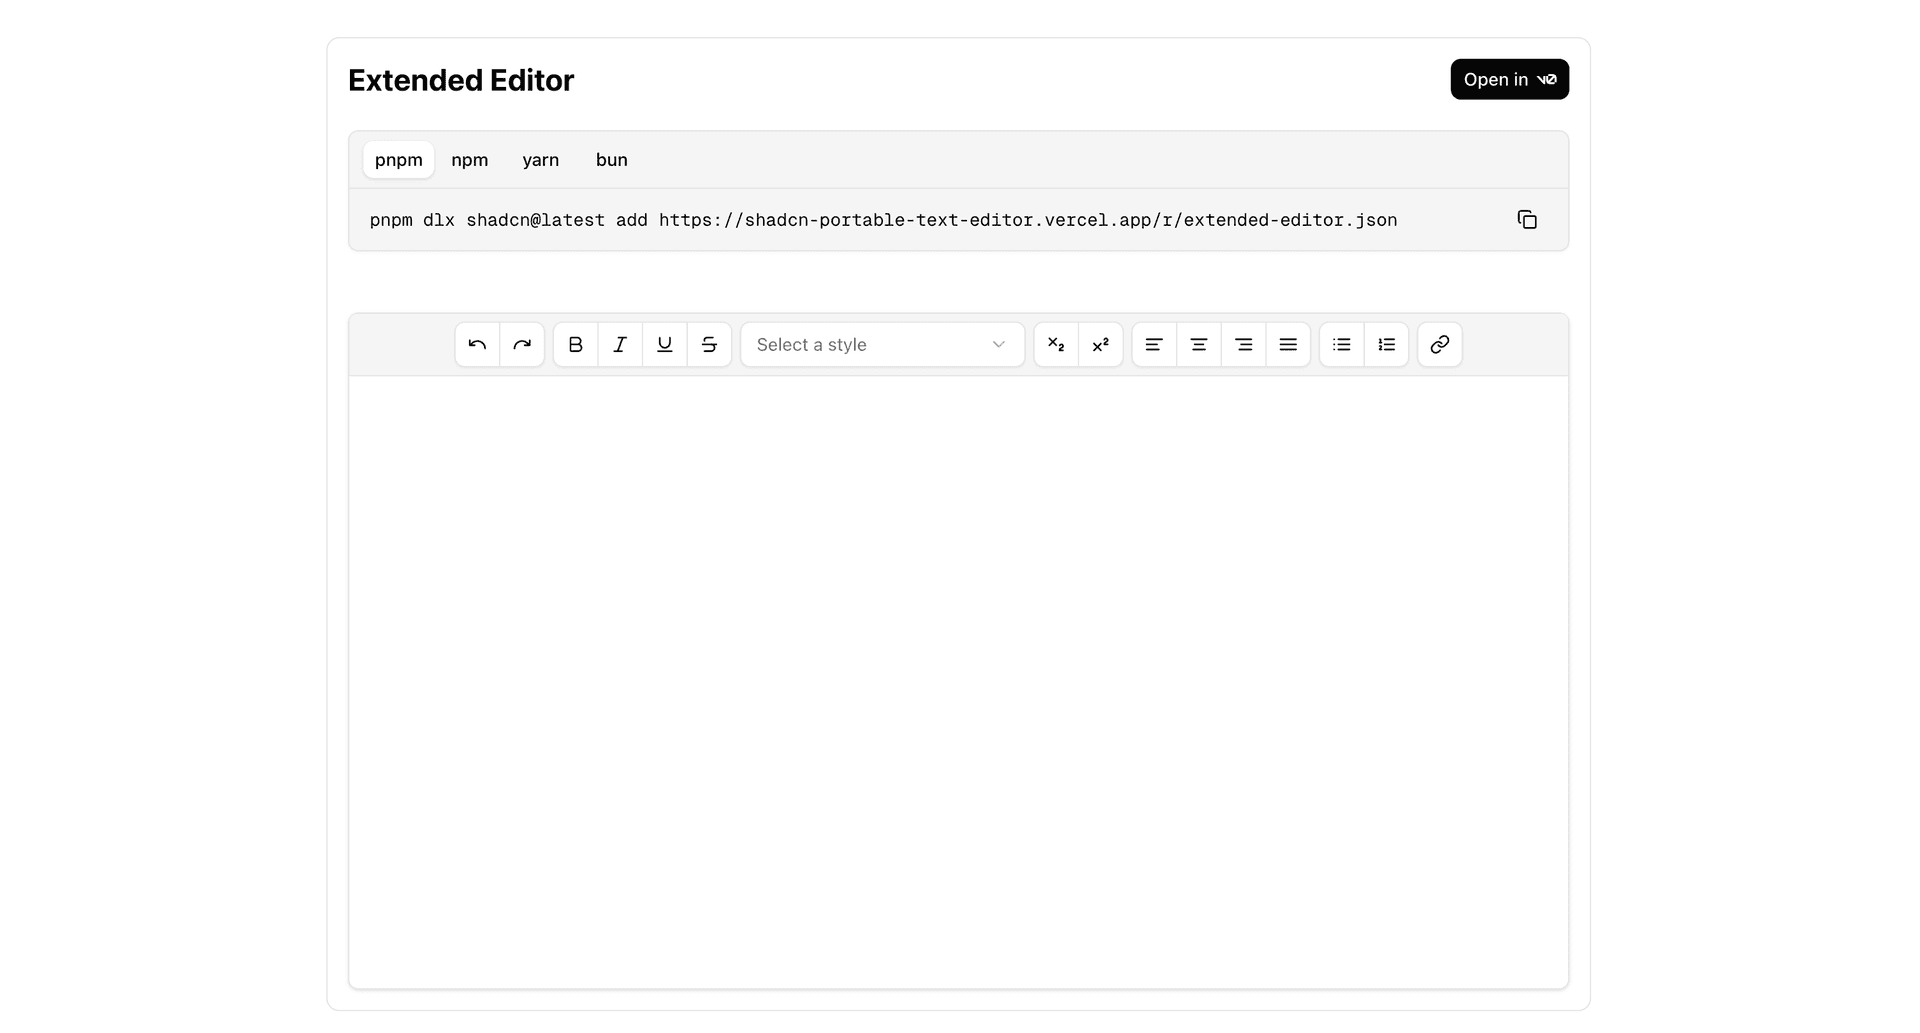
Task: Switch to the pnpm tab
Action: tap(399, 160)
